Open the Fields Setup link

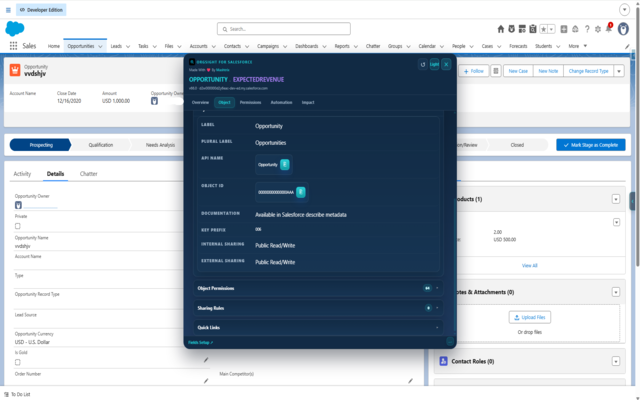pos(200,342)
